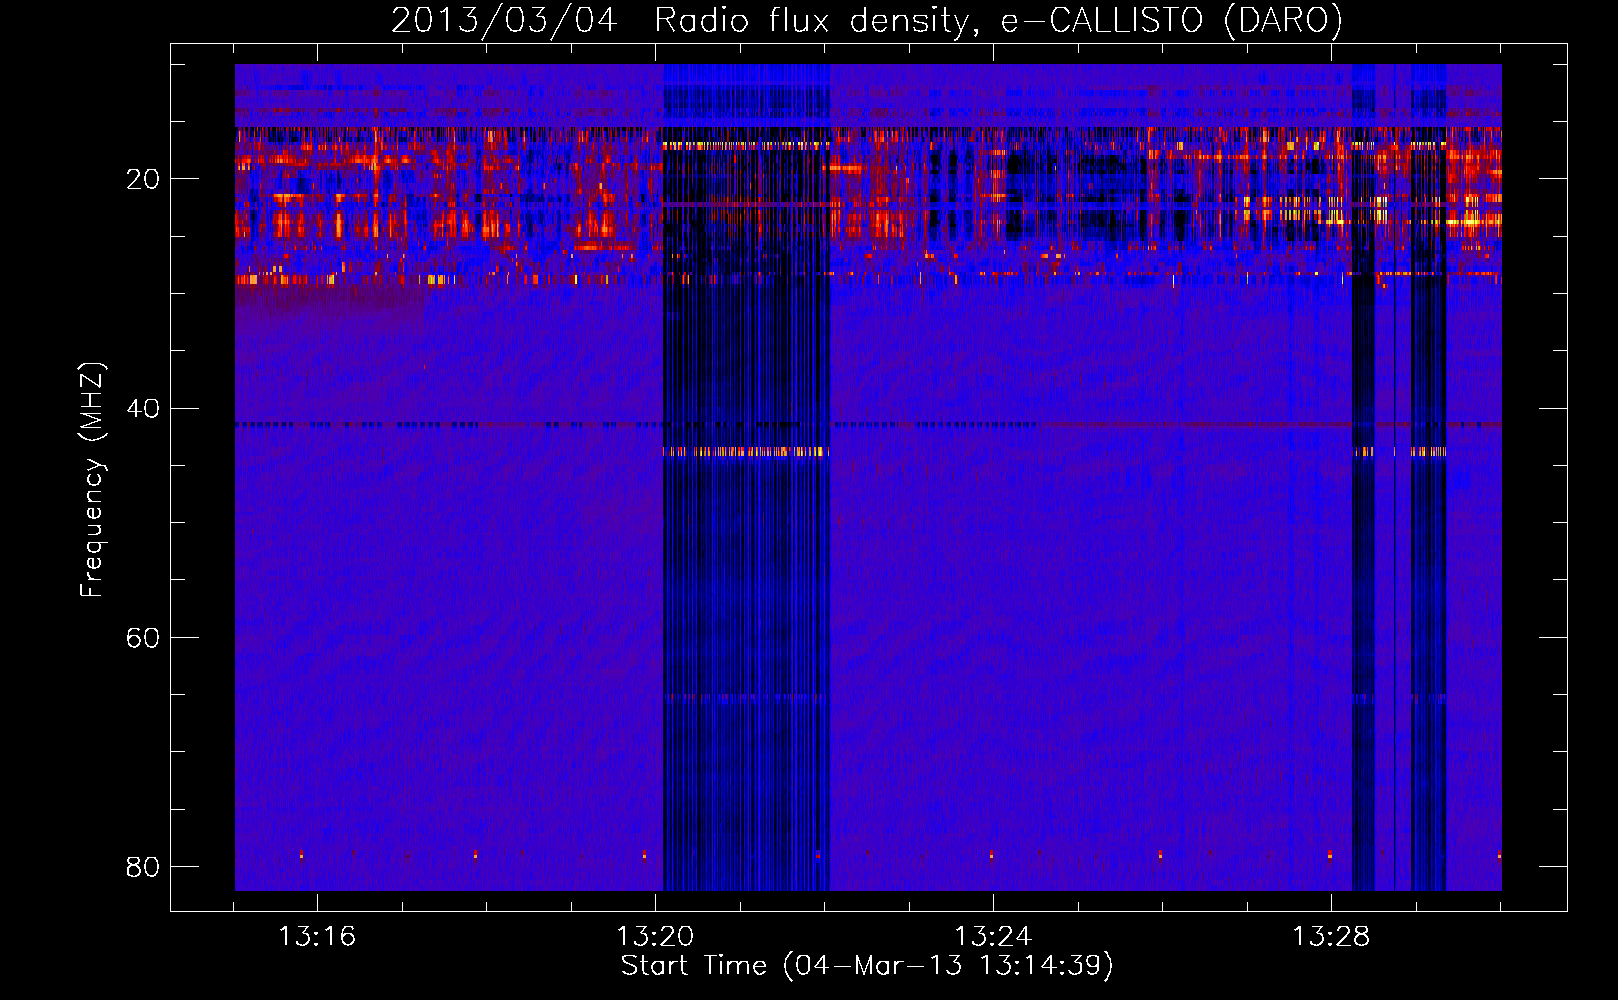
Task: Click the '80' frequency tick label
Action: click(x=143, y=866)
